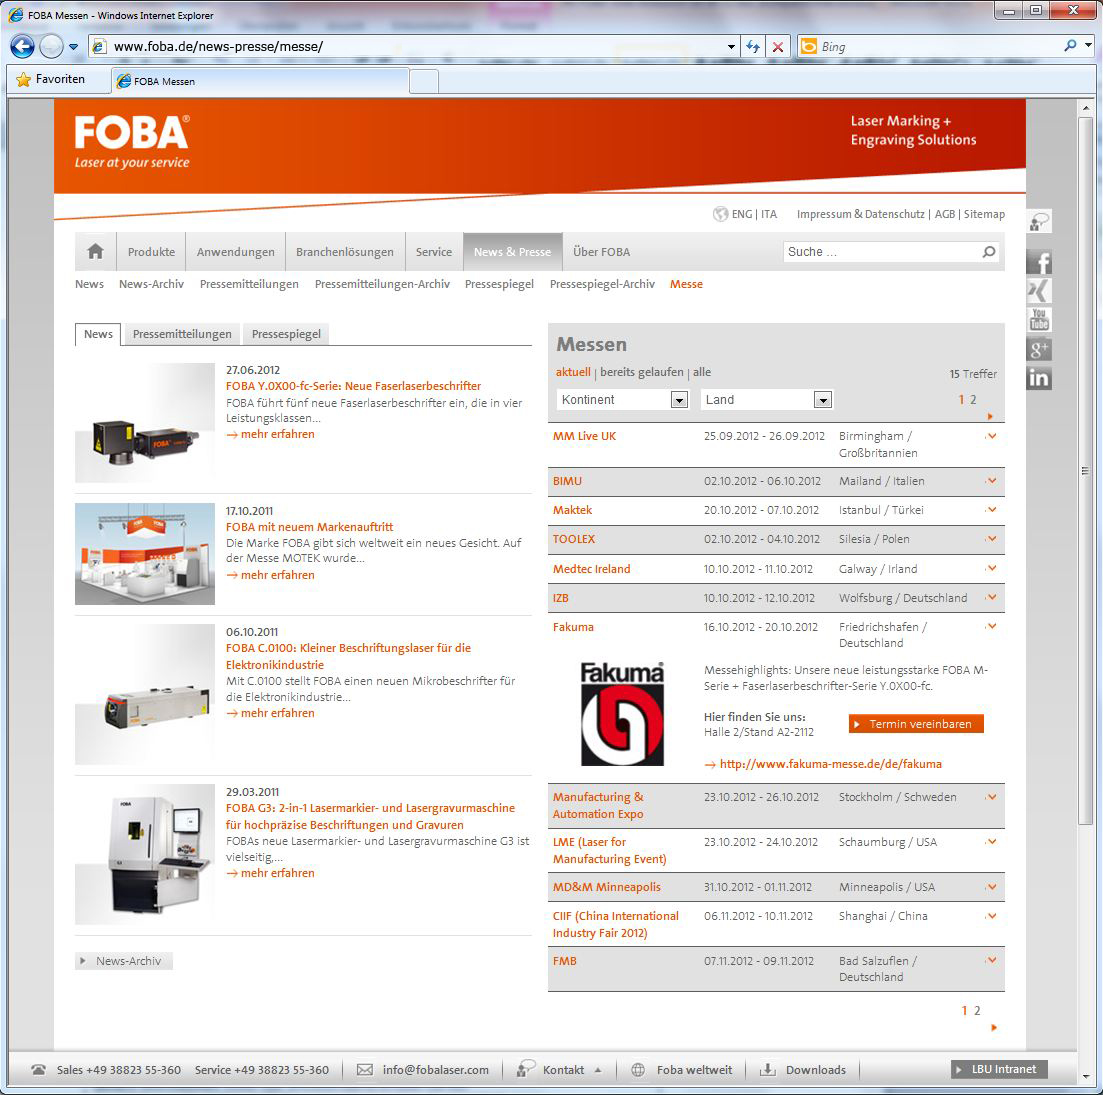
Task: Switch to the Pressemitteilungen tab
Action: (182, 334)
